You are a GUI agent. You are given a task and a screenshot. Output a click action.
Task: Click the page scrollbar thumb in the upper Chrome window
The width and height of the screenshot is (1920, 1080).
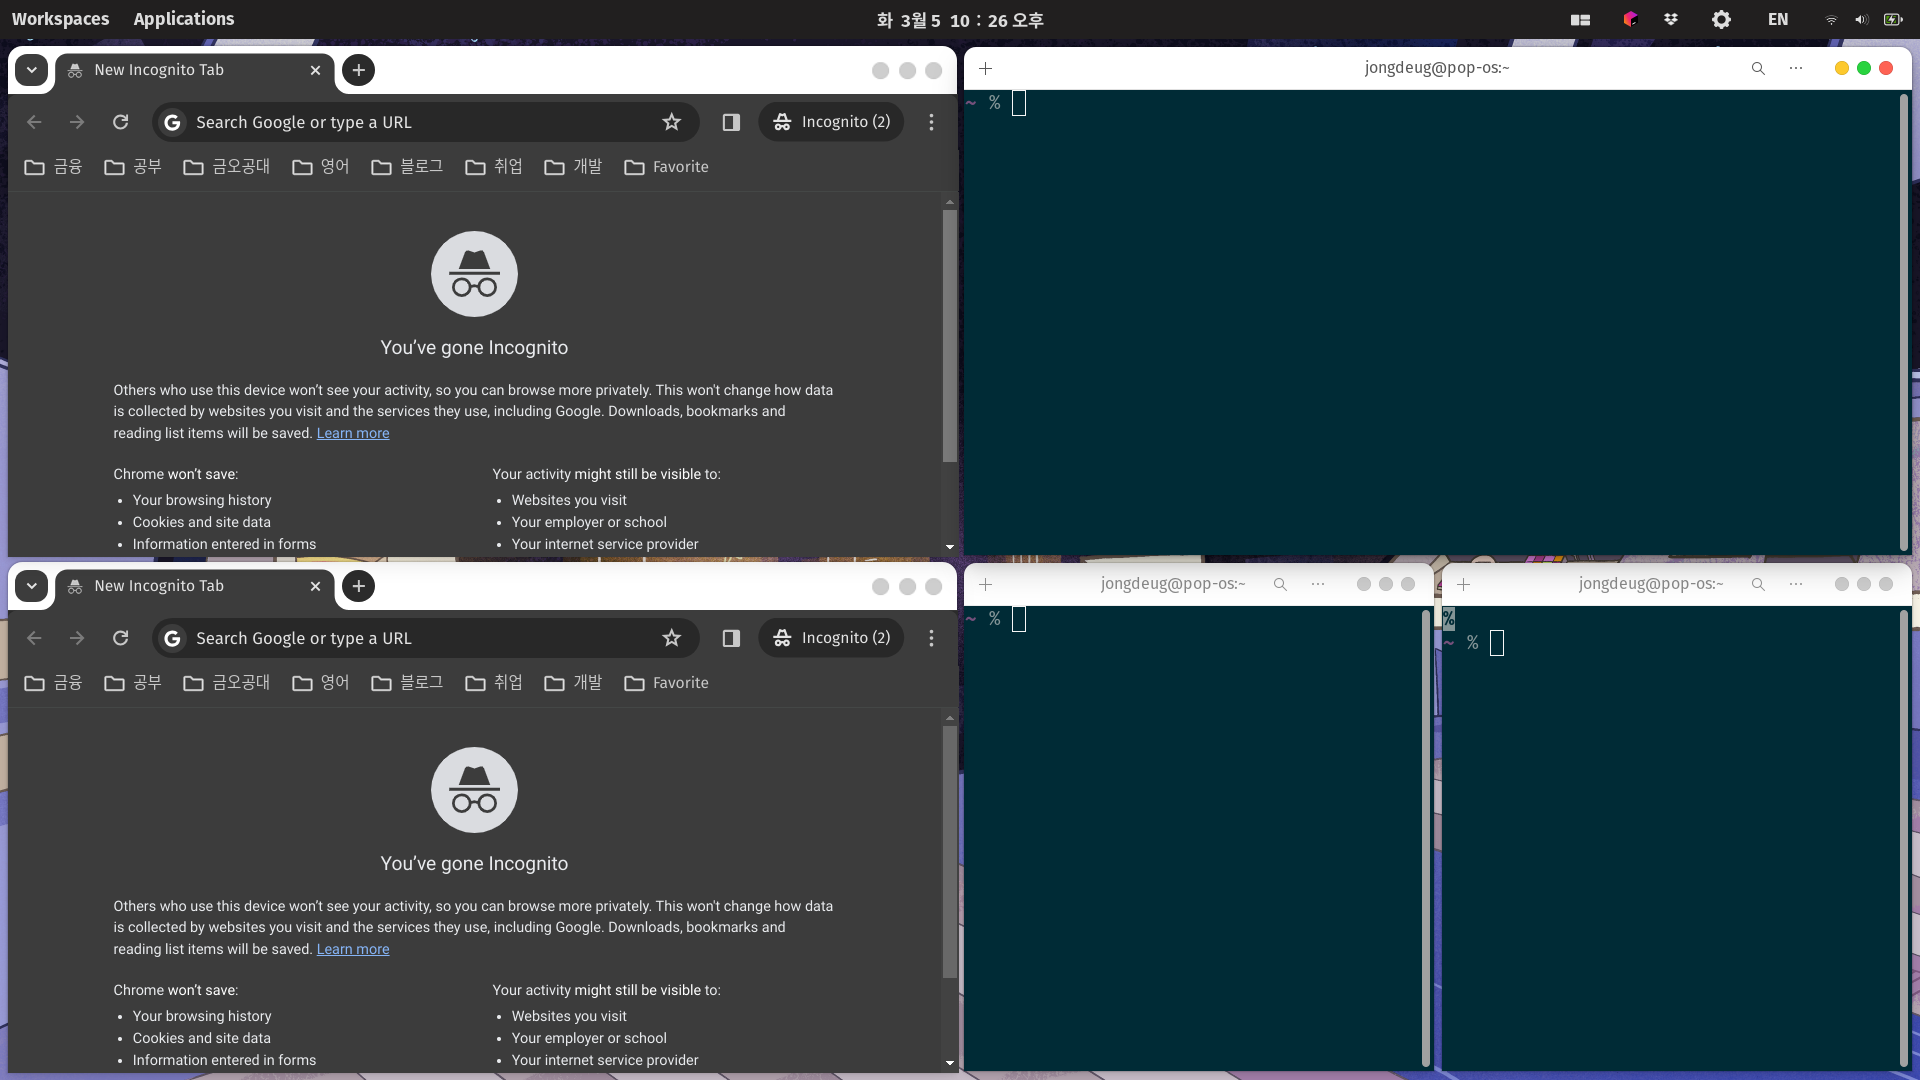pos(949,336)
